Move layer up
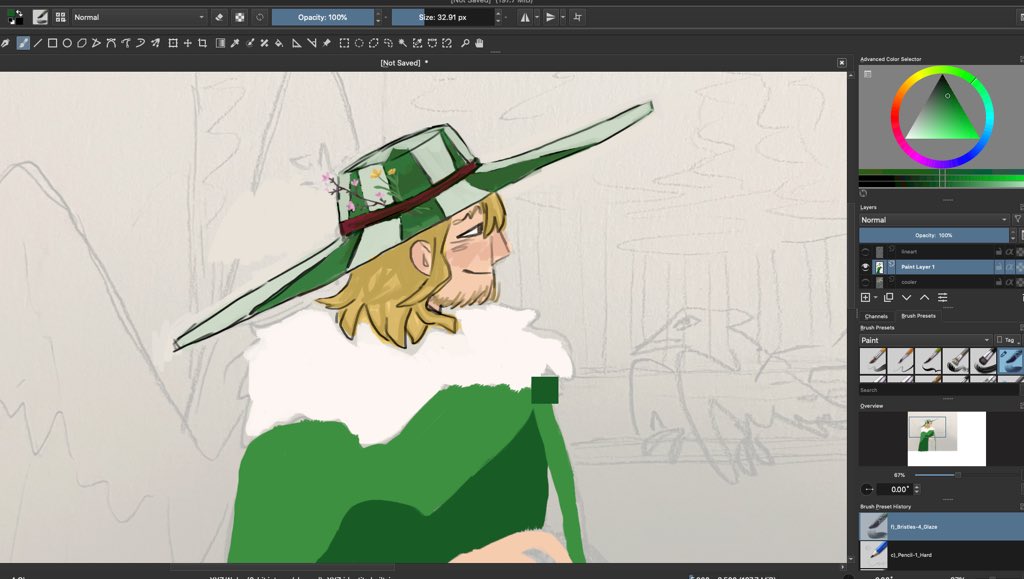The width and height of the screenshot is (1024, 579). tap(925, 298)
